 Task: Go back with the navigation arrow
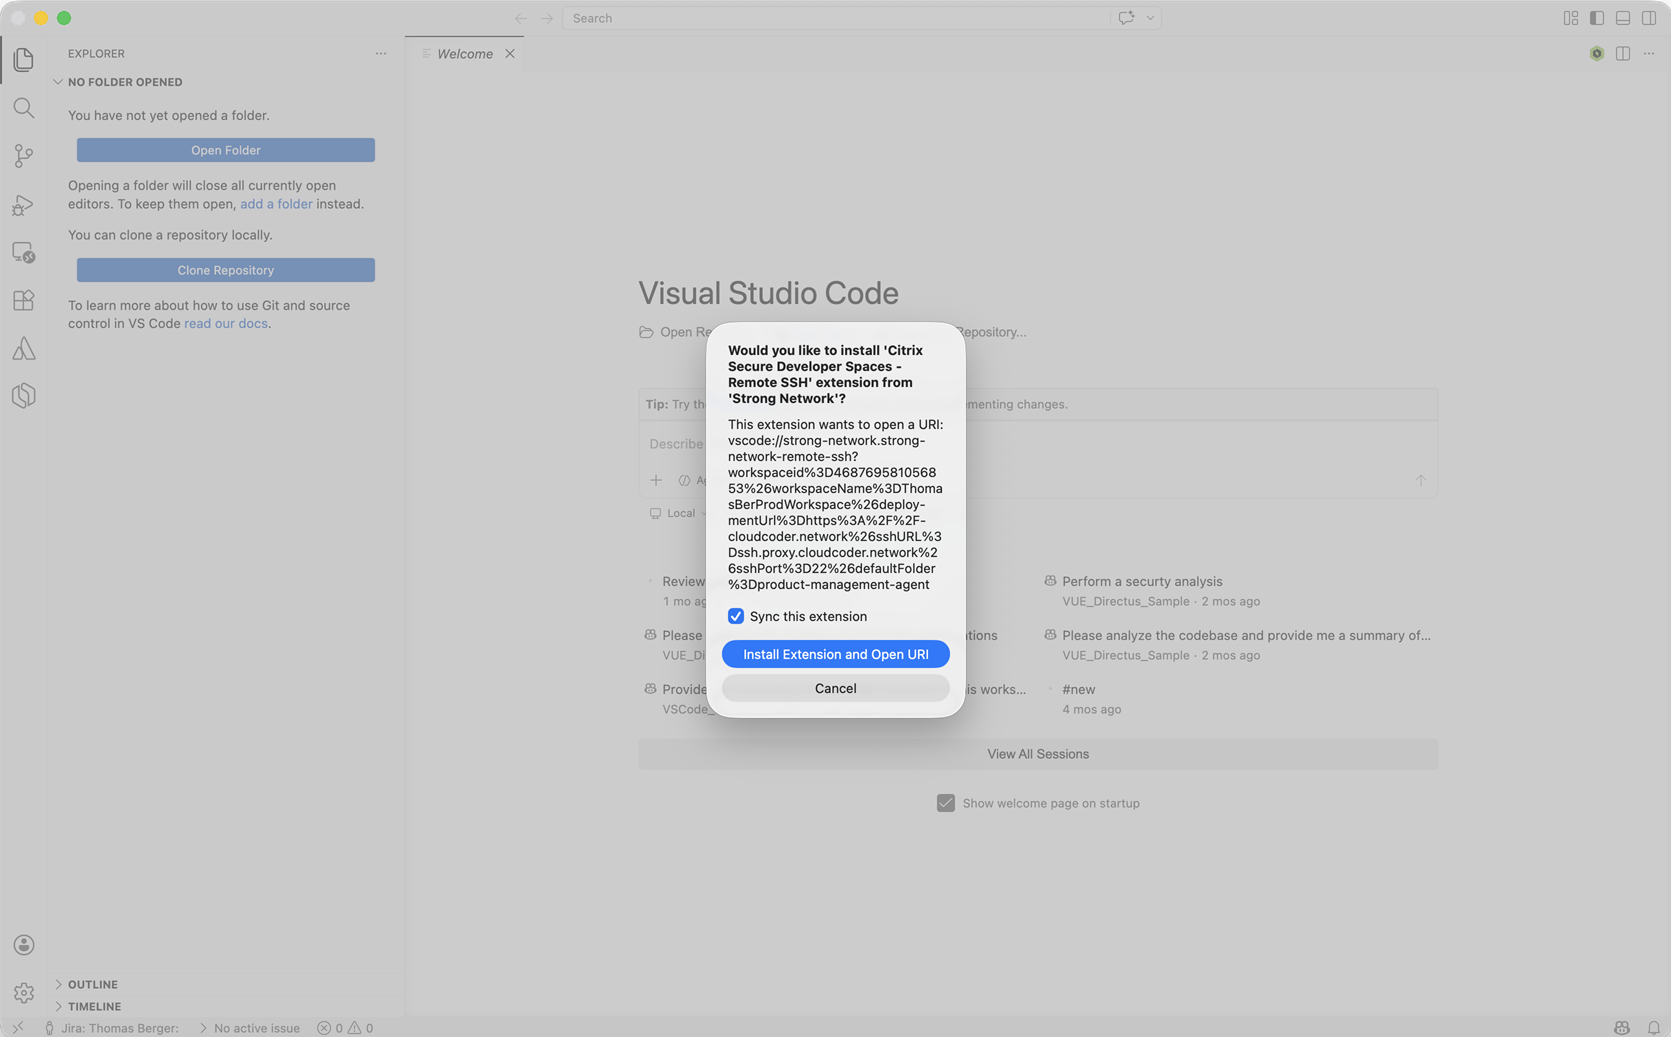pyautogui.click(x=521, y=18)
